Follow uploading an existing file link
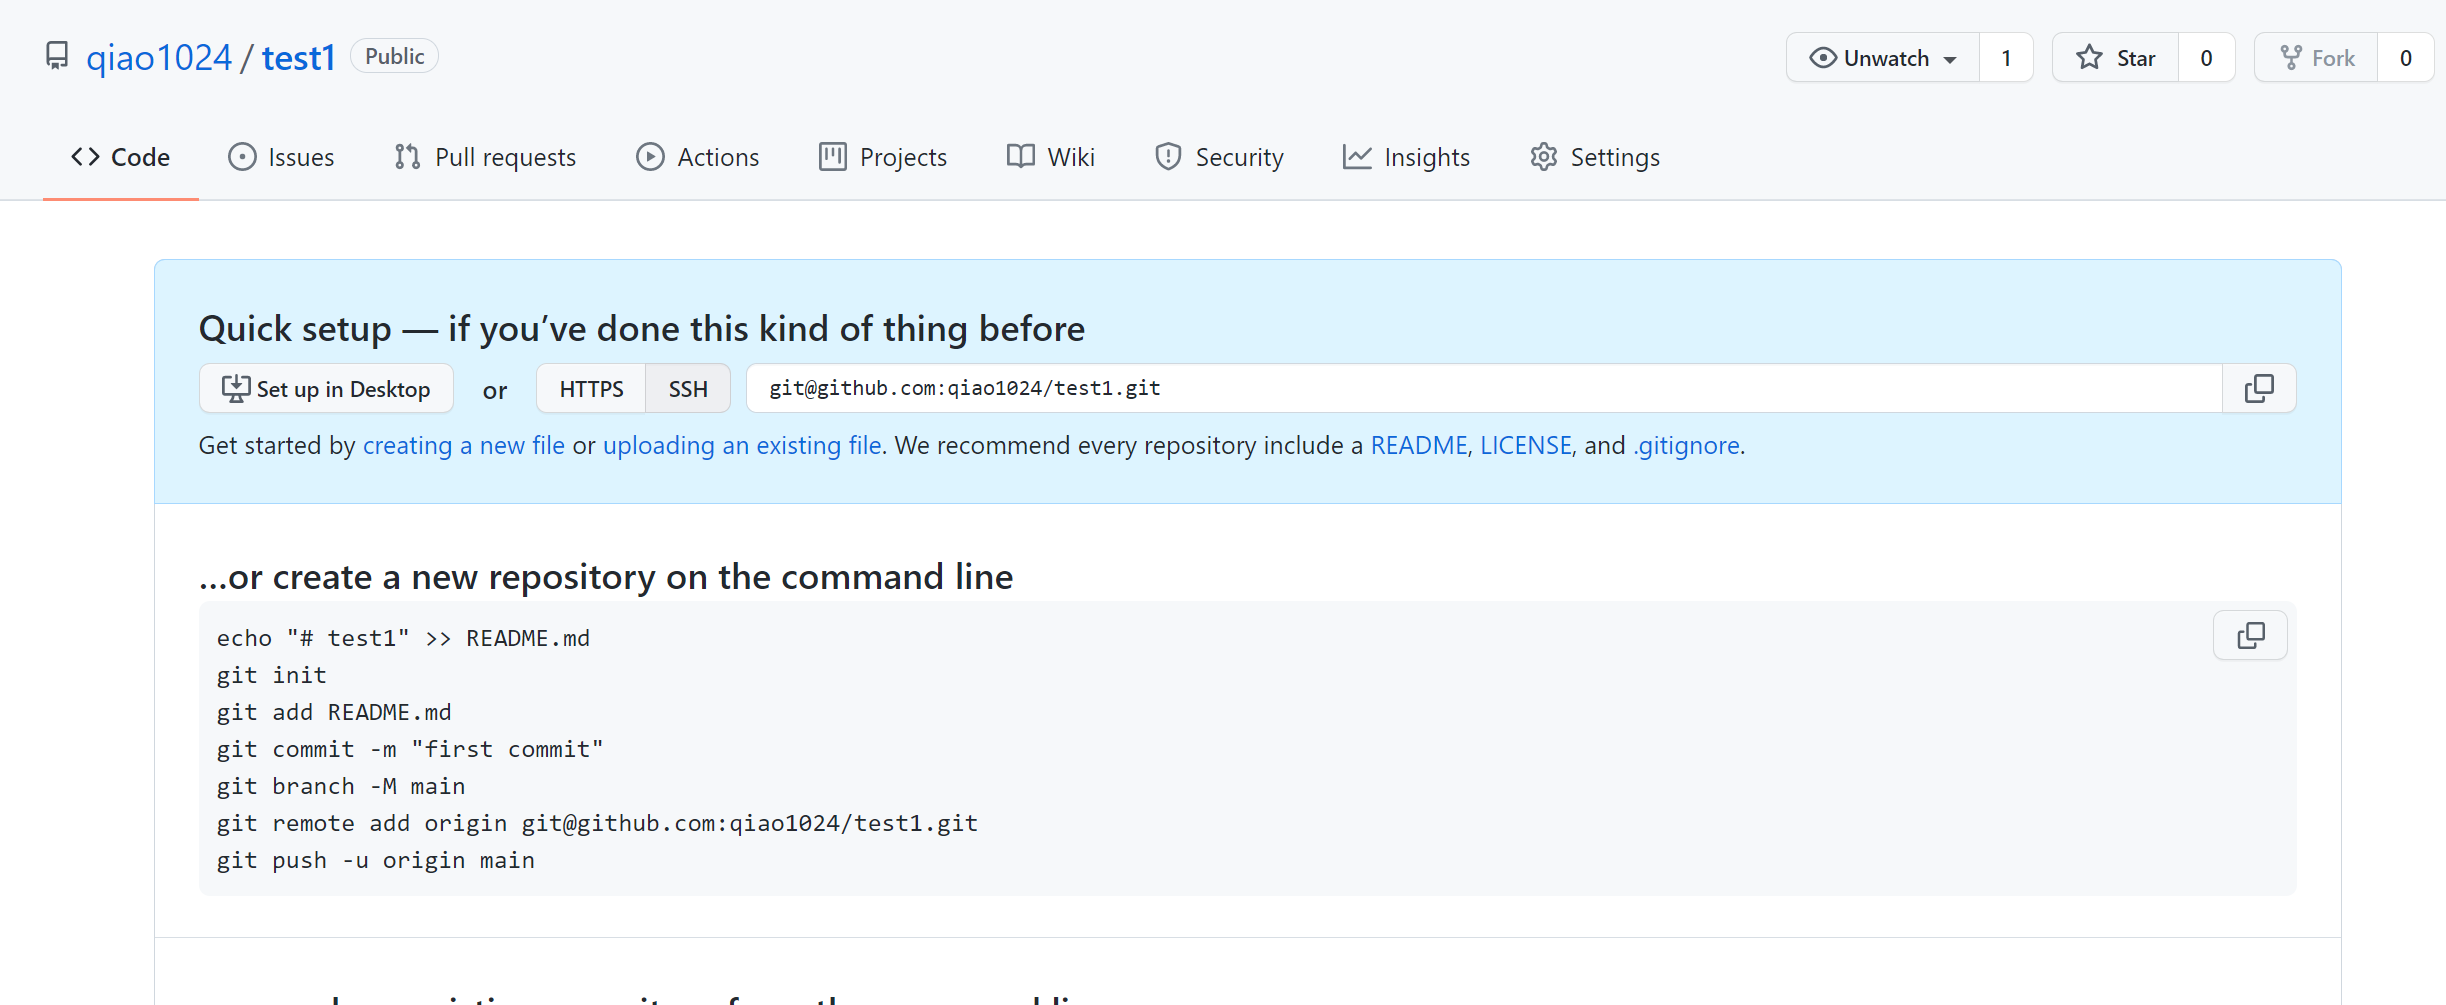 tap(742, 445)
